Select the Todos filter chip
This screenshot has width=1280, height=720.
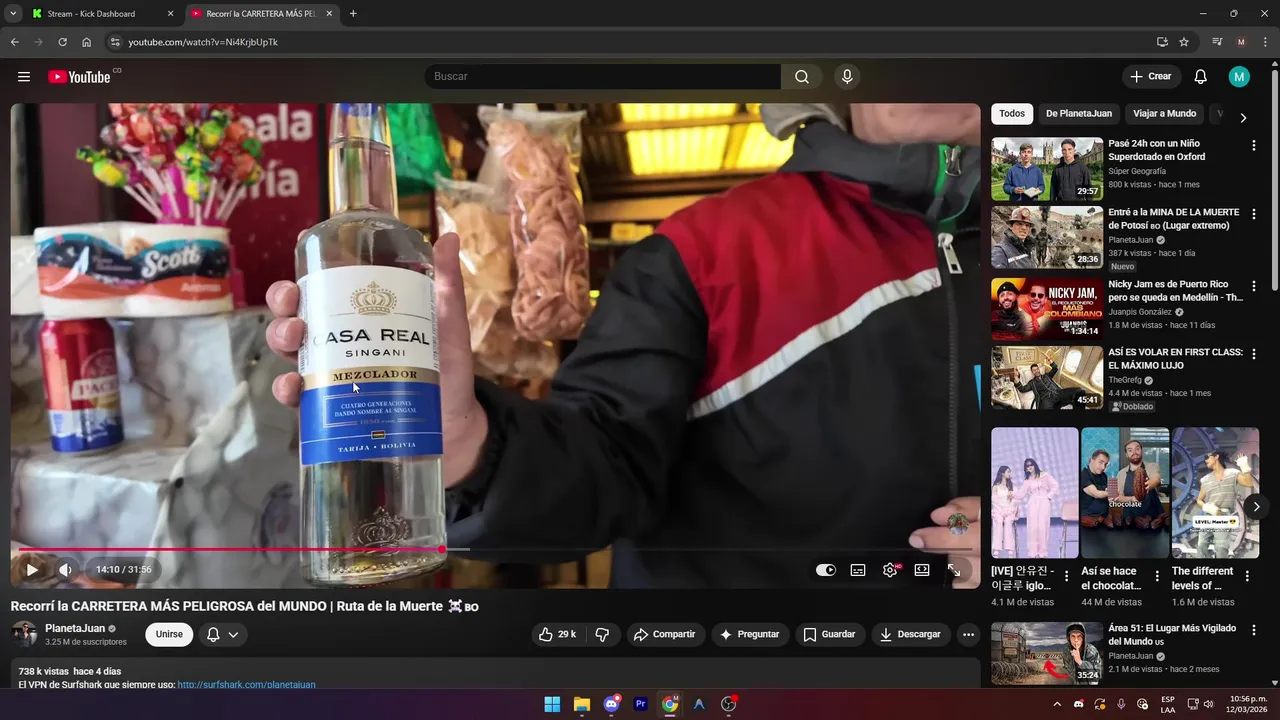click(1012, 114)
